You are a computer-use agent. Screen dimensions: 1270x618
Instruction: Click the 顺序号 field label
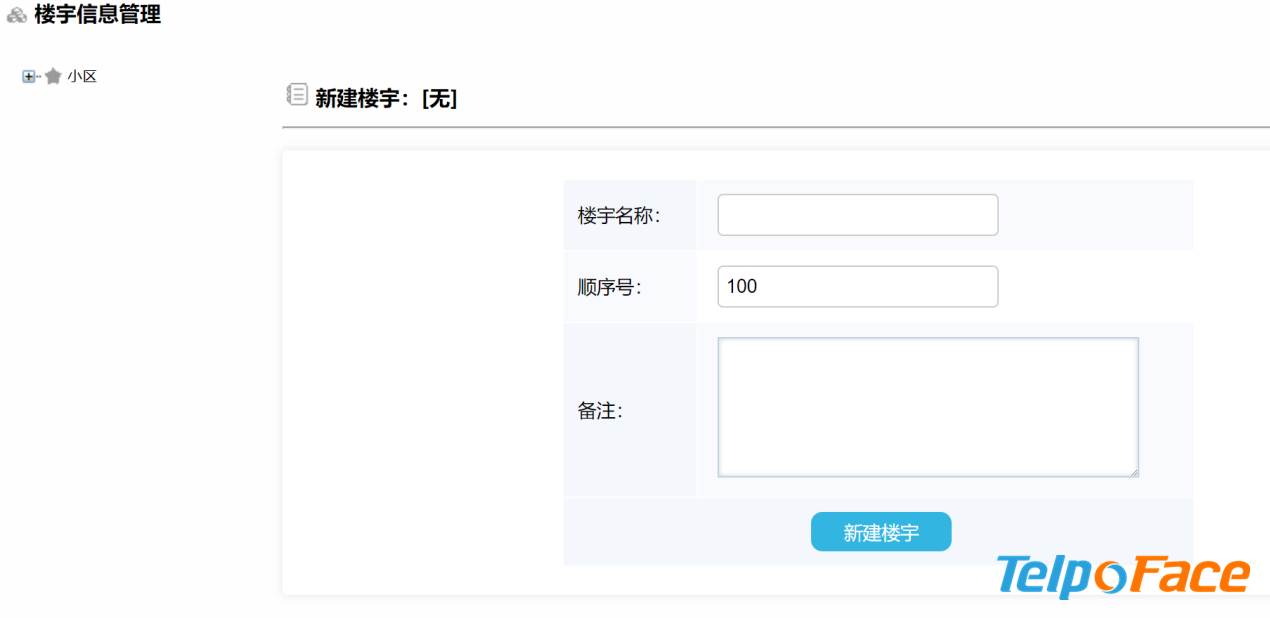pyautogui.click(x=609, y=287)
